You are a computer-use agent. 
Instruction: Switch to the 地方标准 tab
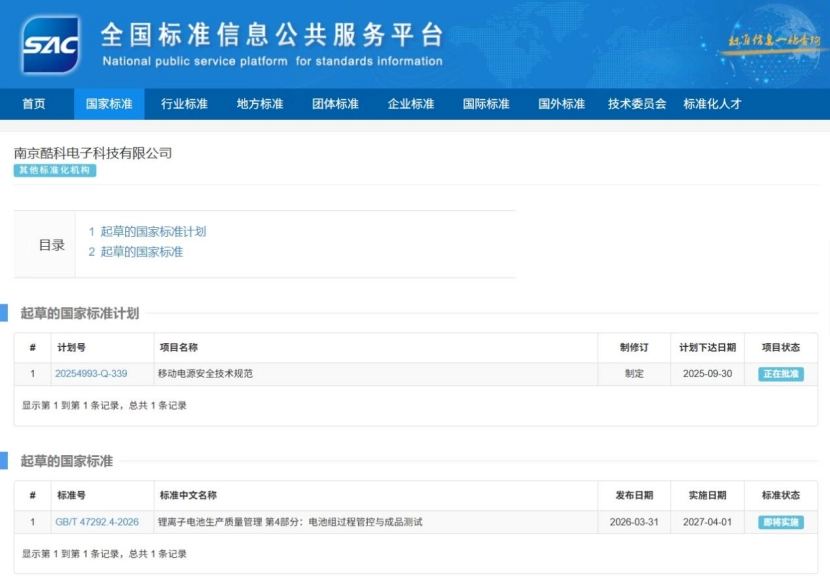(261, 104)
